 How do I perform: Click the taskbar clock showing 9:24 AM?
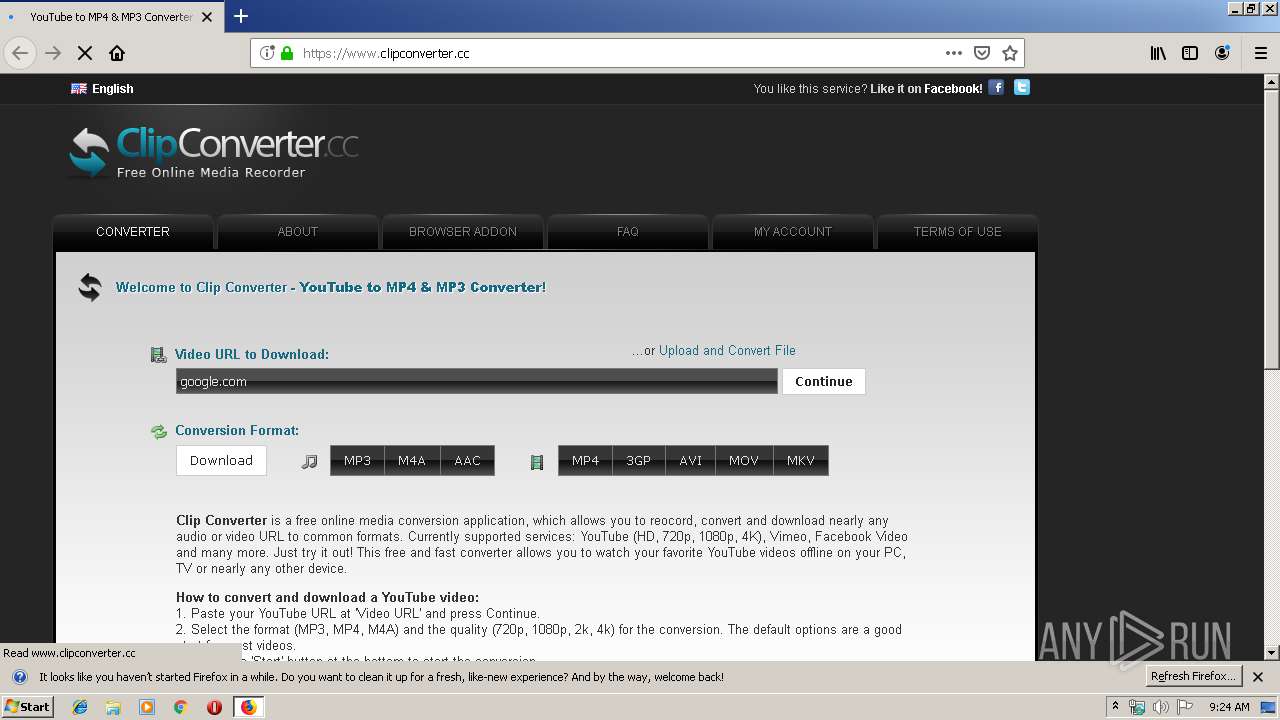pyautogui.click(x=1229, y=707)
